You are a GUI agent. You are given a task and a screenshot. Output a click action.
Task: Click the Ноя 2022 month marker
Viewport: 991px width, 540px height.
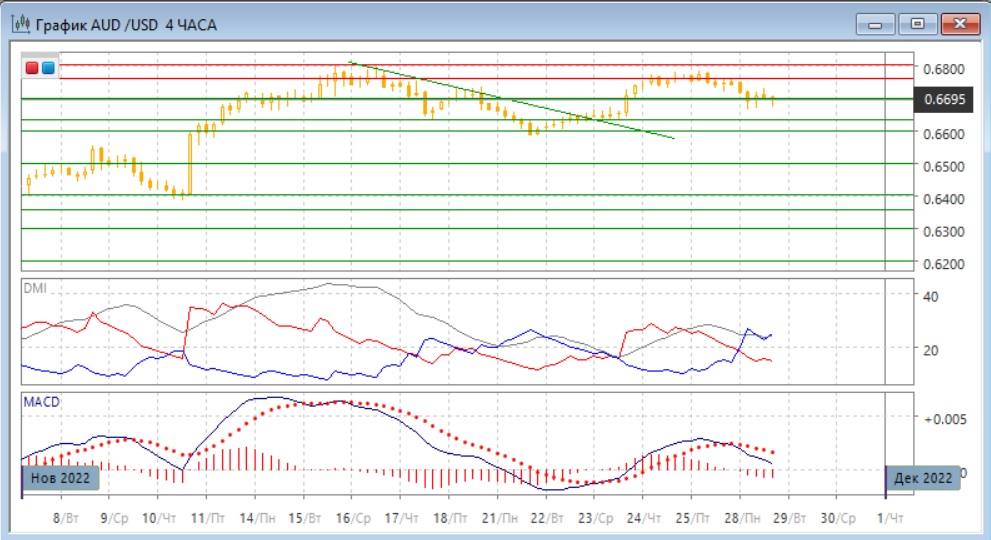pyautogui.click(x=60, y=478)
